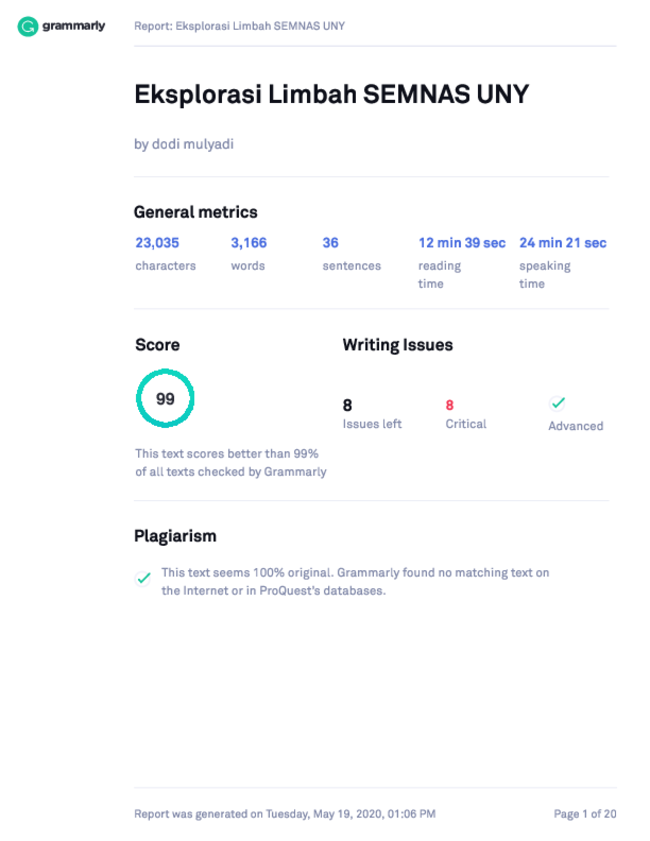Click the Writing Issues heading
Viewport: 650px width, 841px height.
(x=397, y=345)
